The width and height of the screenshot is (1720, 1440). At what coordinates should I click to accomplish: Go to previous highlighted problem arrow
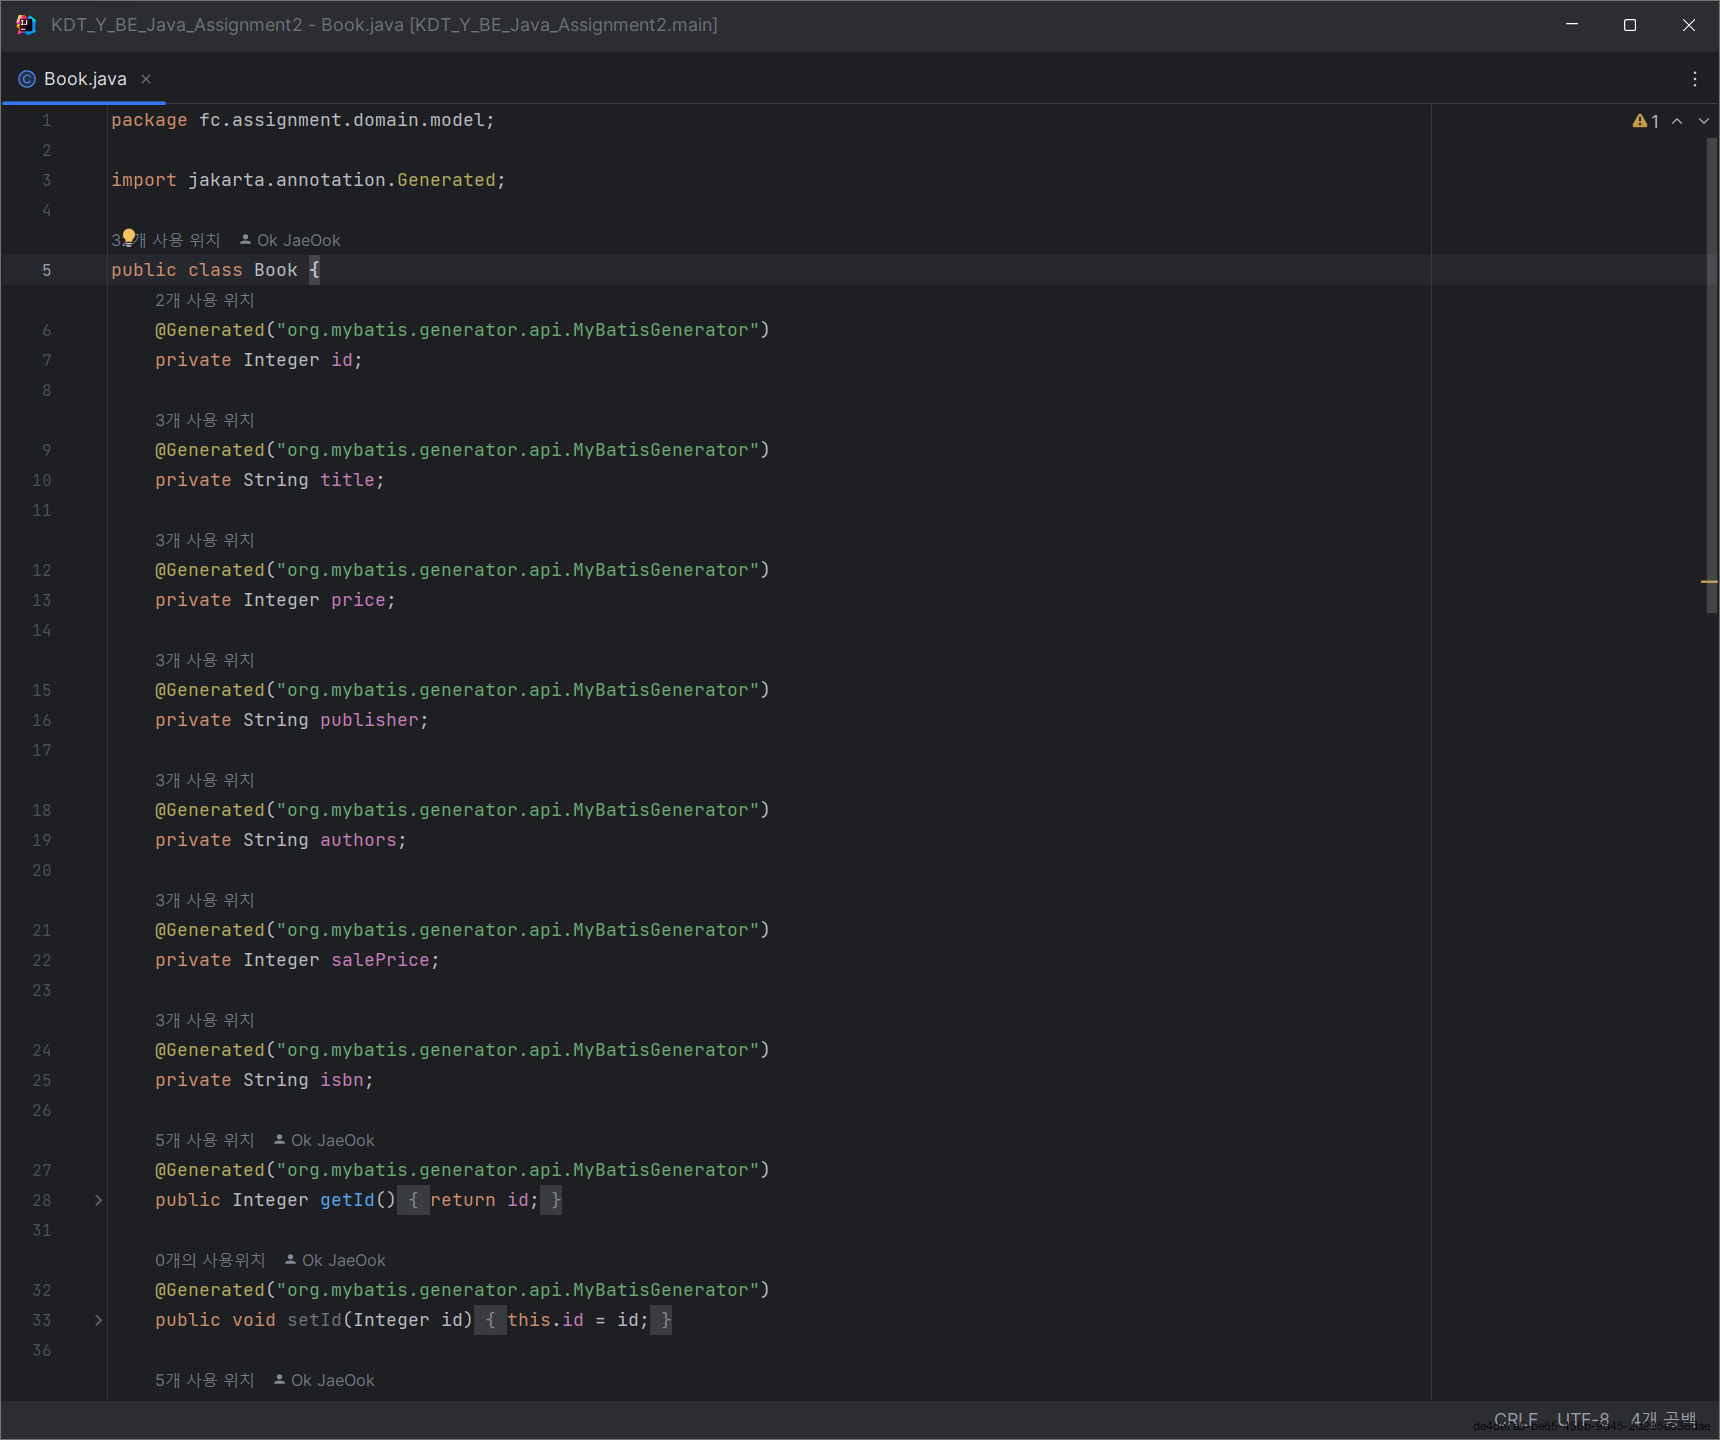click(1677, 121)
